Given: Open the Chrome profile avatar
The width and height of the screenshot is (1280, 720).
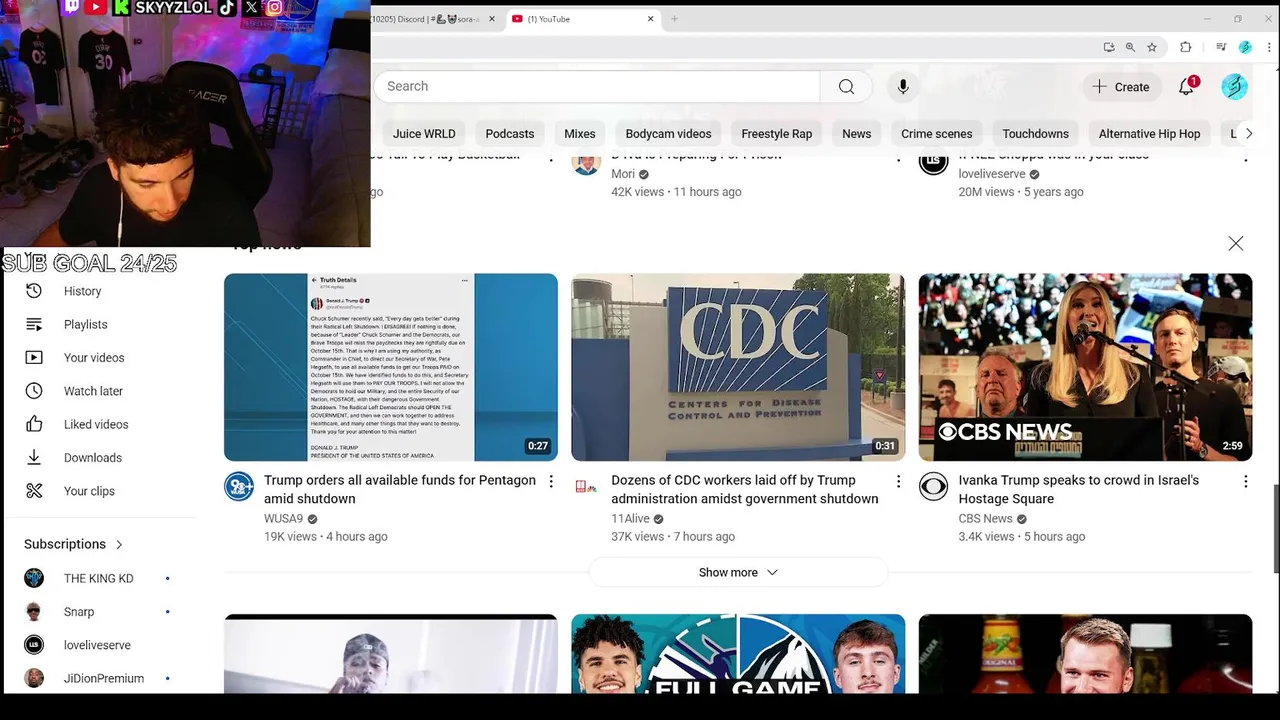Looking at the screenshot, I should pos(1245,47).
